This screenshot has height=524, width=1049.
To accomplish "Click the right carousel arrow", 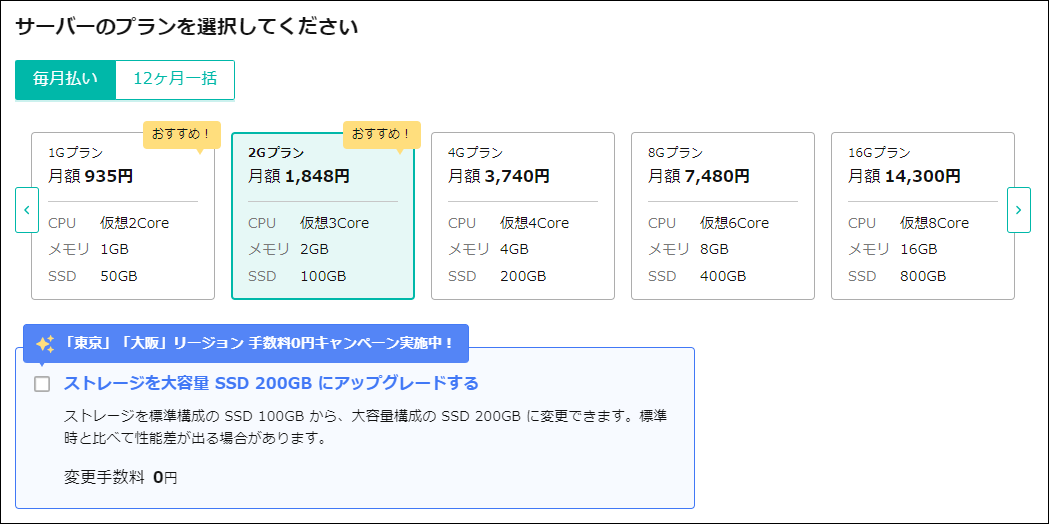I will click(x=1018, y=210).
